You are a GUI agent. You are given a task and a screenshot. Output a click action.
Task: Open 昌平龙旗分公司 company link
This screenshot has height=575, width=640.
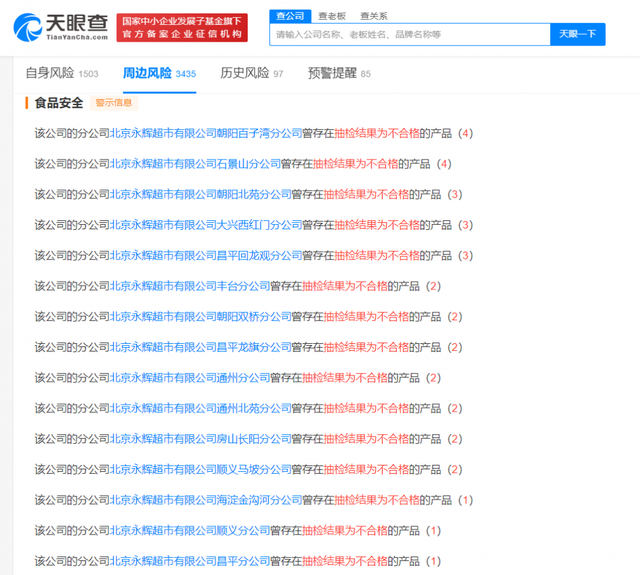(201, 347)
